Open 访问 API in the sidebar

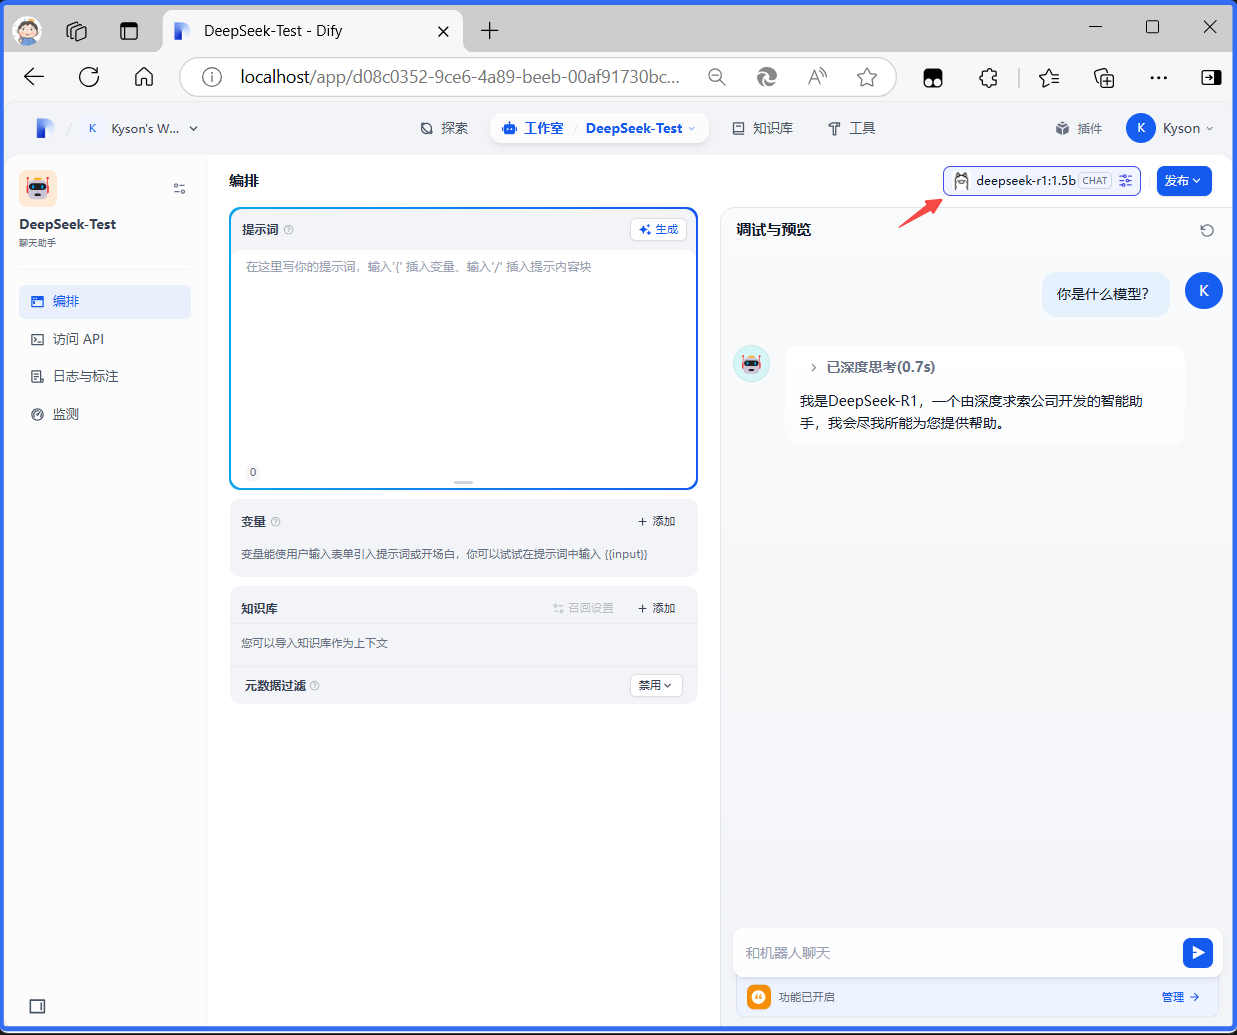(105, 339)
